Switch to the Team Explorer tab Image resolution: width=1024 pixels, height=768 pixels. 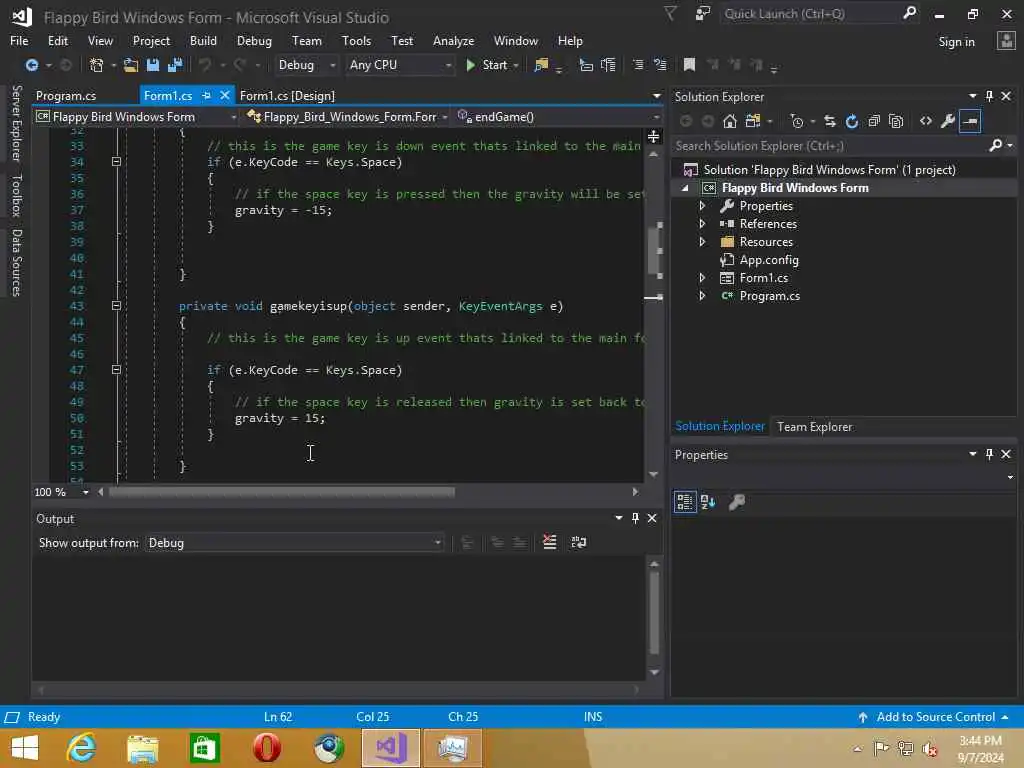coord(814,426)
